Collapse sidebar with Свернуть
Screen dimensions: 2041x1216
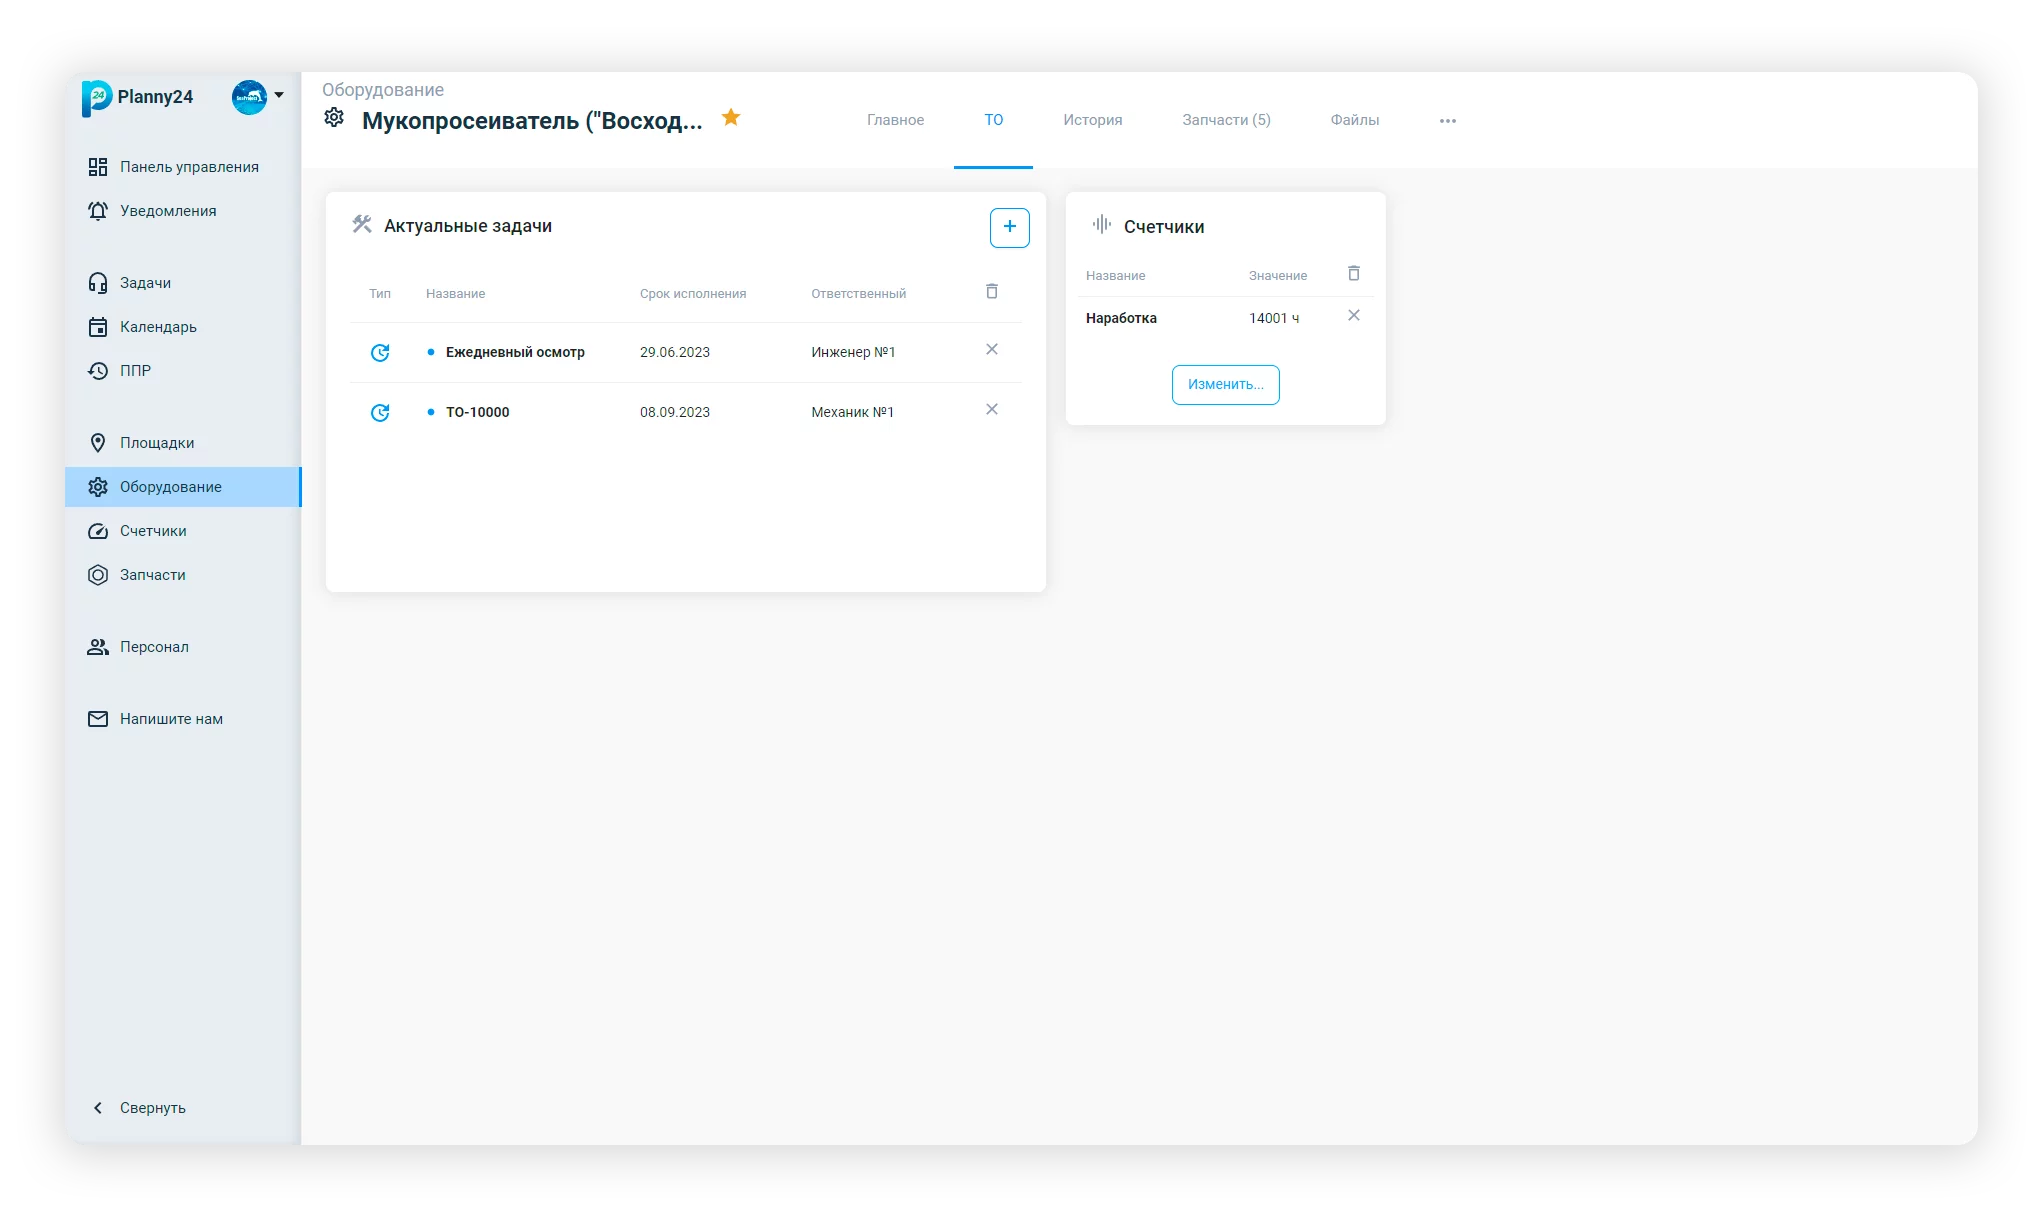[x=151, y=1107]
